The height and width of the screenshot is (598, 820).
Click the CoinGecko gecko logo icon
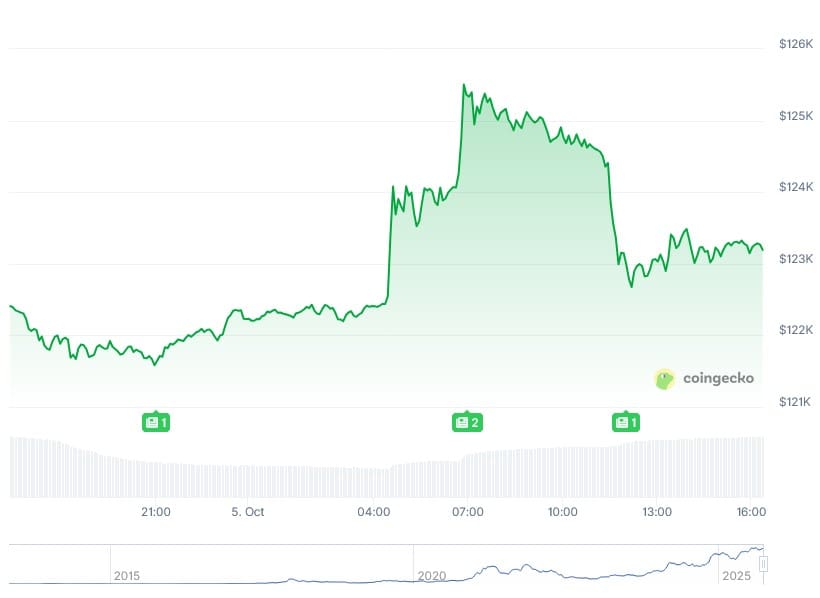tap(665, 378)
